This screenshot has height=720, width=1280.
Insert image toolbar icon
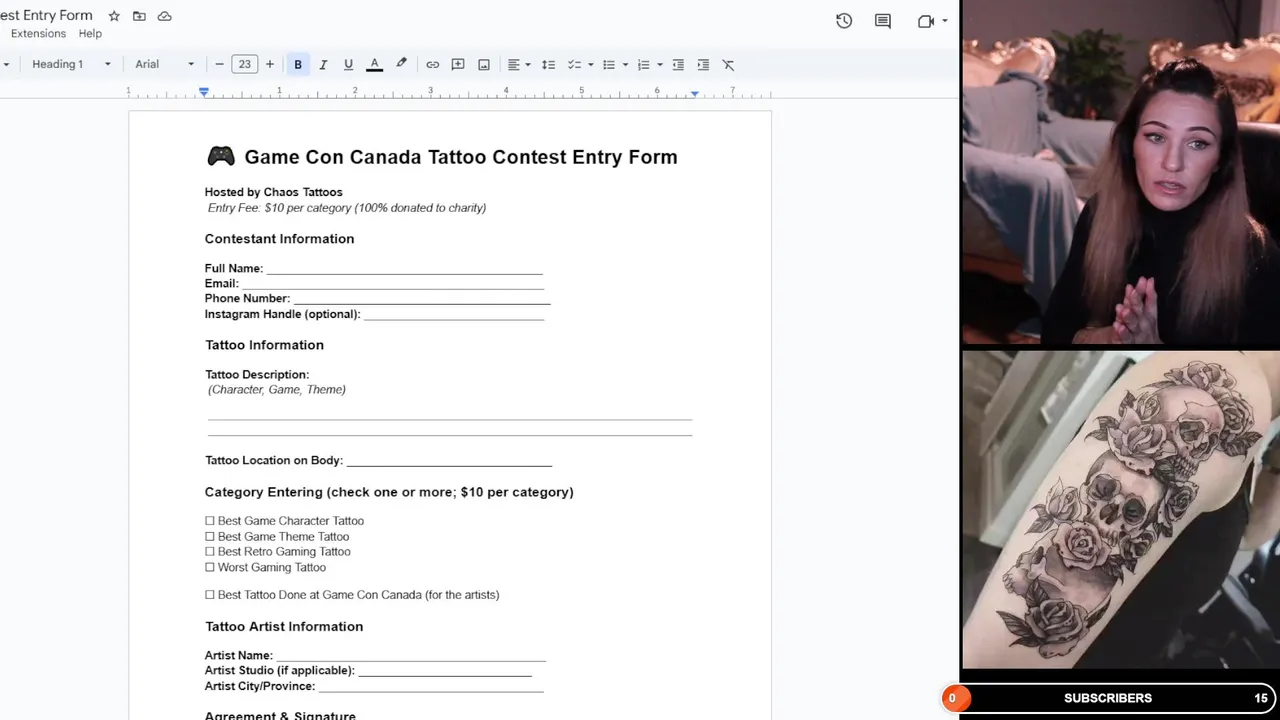coord(484,64)
